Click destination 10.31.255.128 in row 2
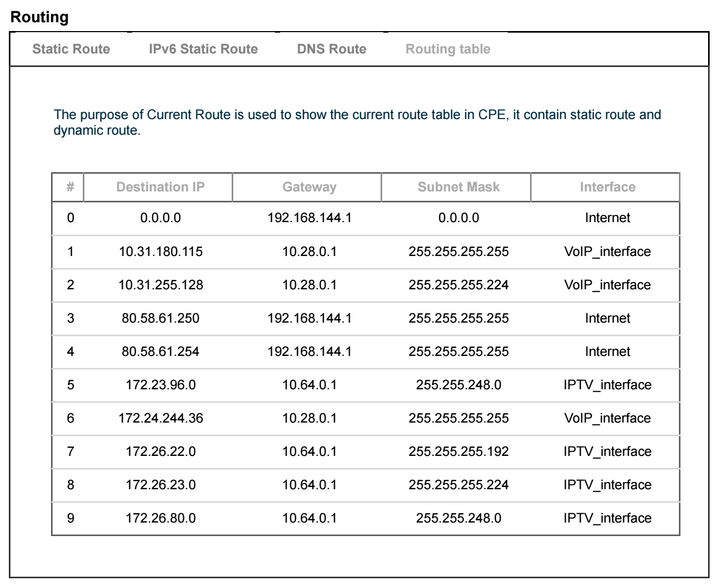 (160, 285)
